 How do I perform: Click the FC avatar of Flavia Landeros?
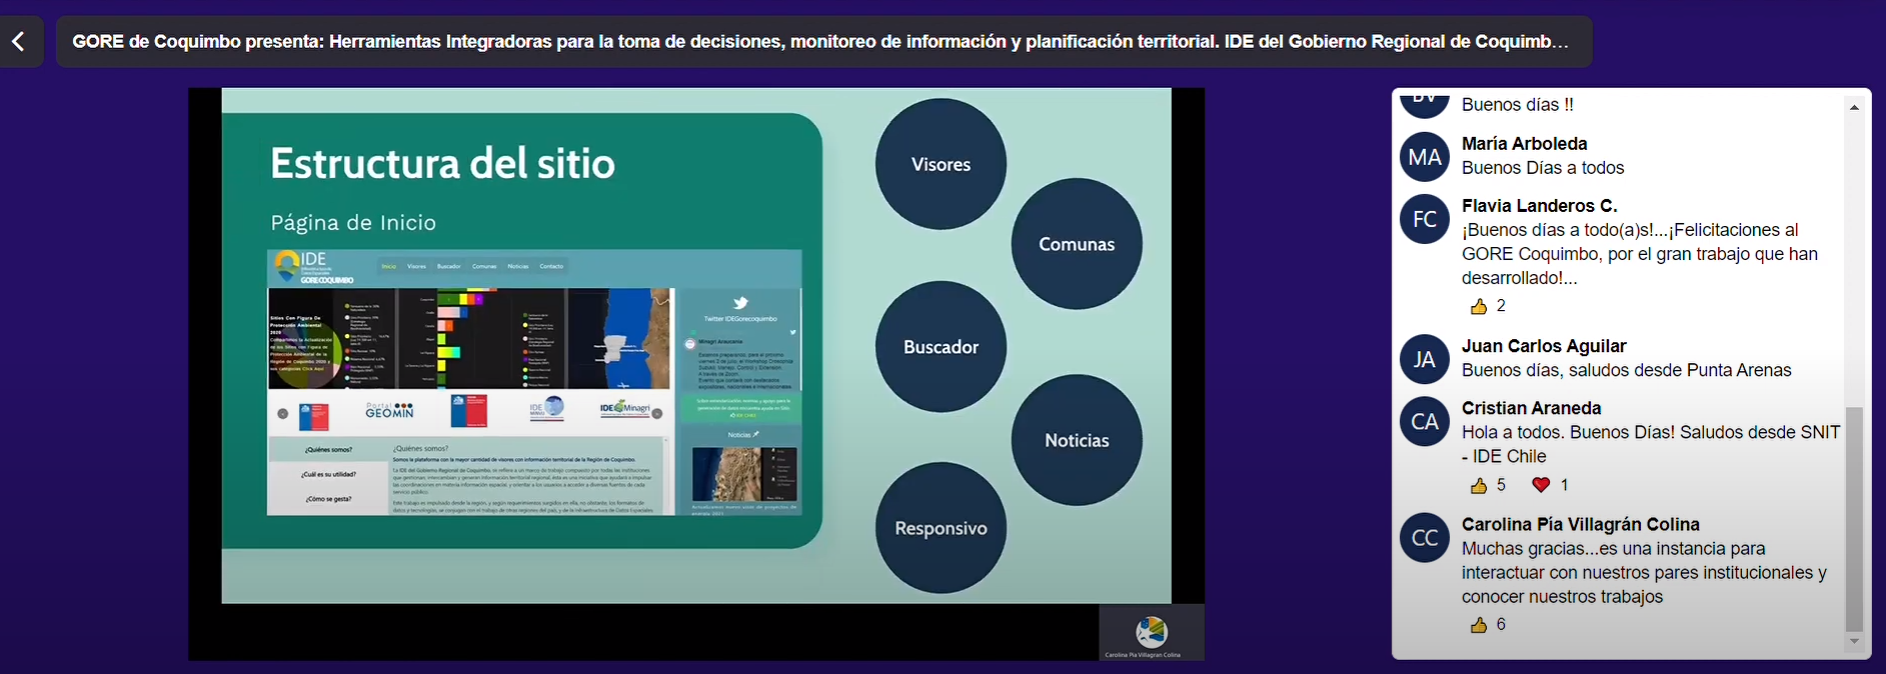(1424, 219)
